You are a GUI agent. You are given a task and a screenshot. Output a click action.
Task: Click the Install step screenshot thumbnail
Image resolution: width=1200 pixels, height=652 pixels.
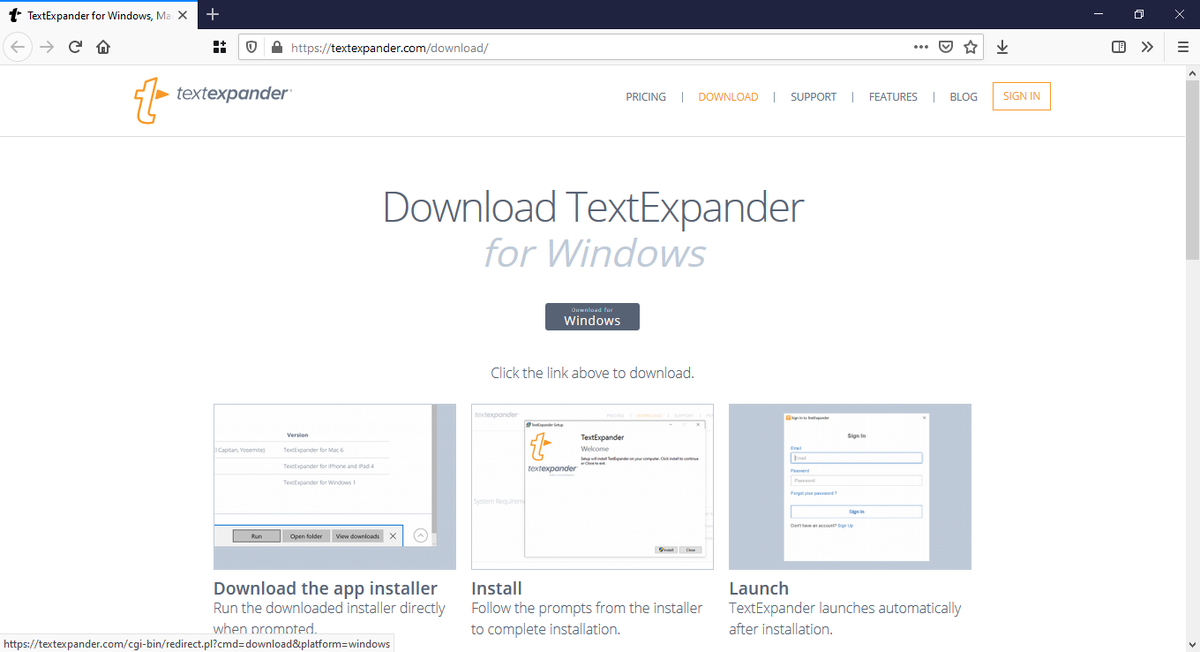(x=592, y=487)
